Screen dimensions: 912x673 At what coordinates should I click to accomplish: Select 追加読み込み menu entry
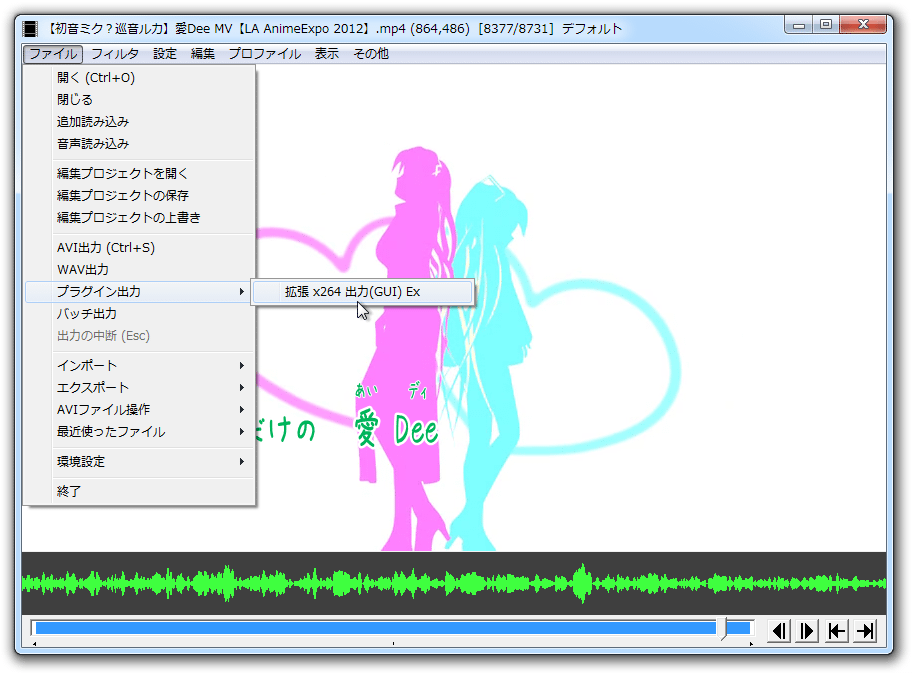click(140, 122)
